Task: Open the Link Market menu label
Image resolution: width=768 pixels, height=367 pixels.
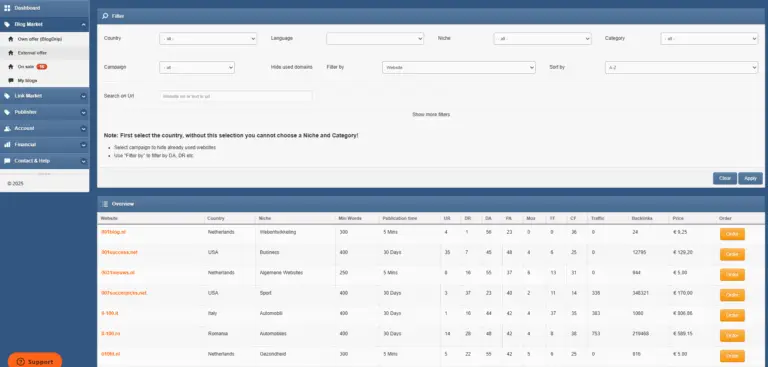Action: [28, 96]
